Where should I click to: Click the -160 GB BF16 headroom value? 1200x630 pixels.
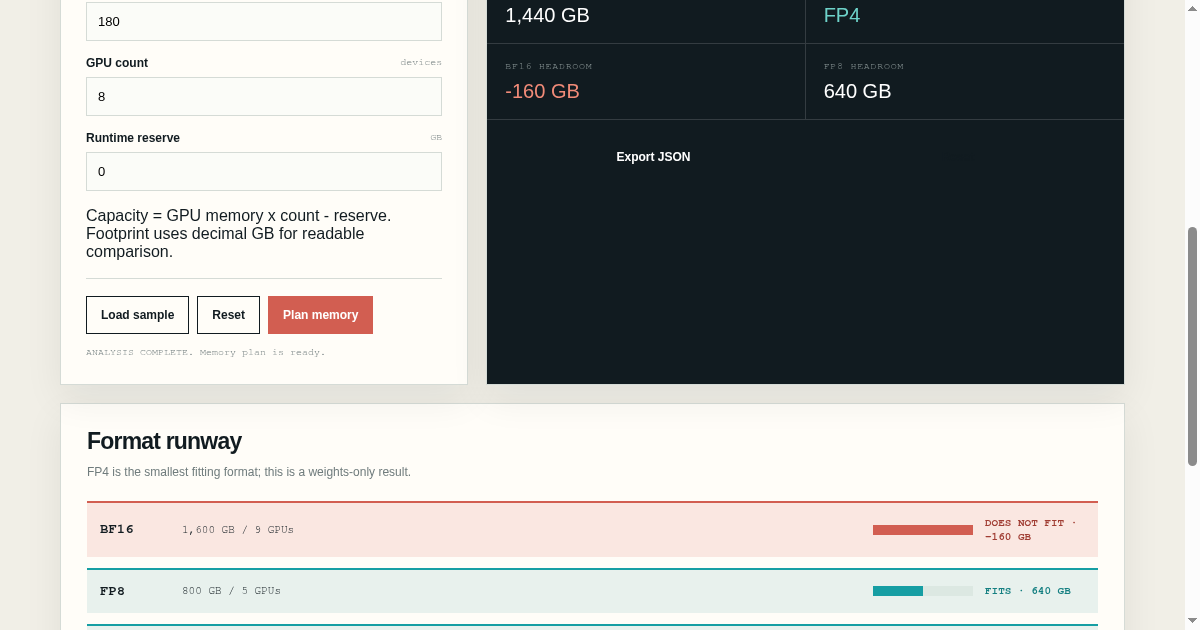click(x=542, y=91)
